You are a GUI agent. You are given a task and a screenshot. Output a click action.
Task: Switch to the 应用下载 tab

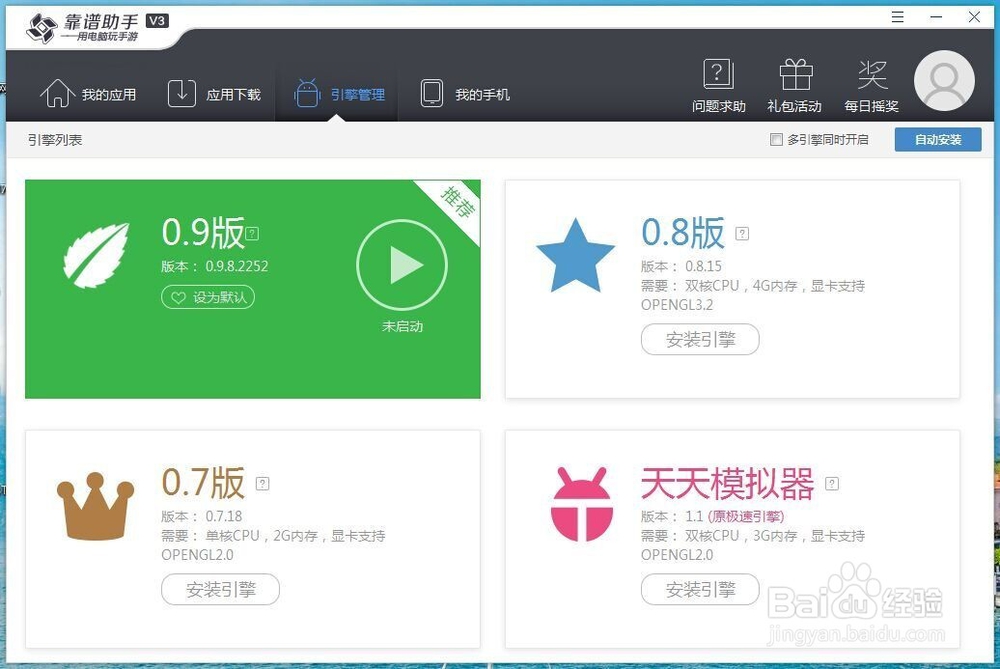(x=214, y=94)
